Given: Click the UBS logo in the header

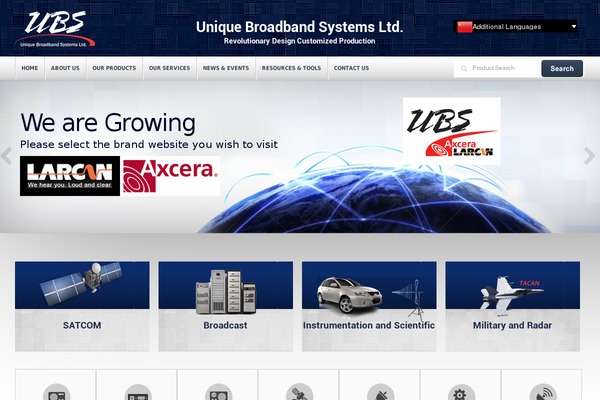Looking at the screenshot, I should [55, 29].
